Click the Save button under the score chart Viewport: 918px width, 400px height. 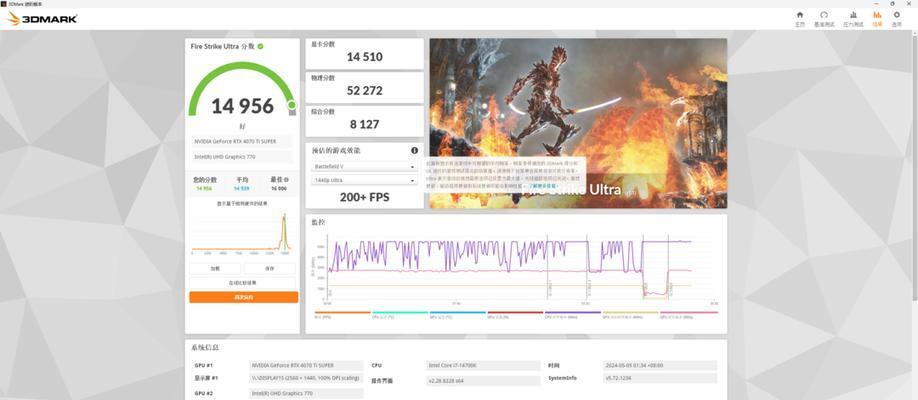pyautogui.click(x=269, y=268)
